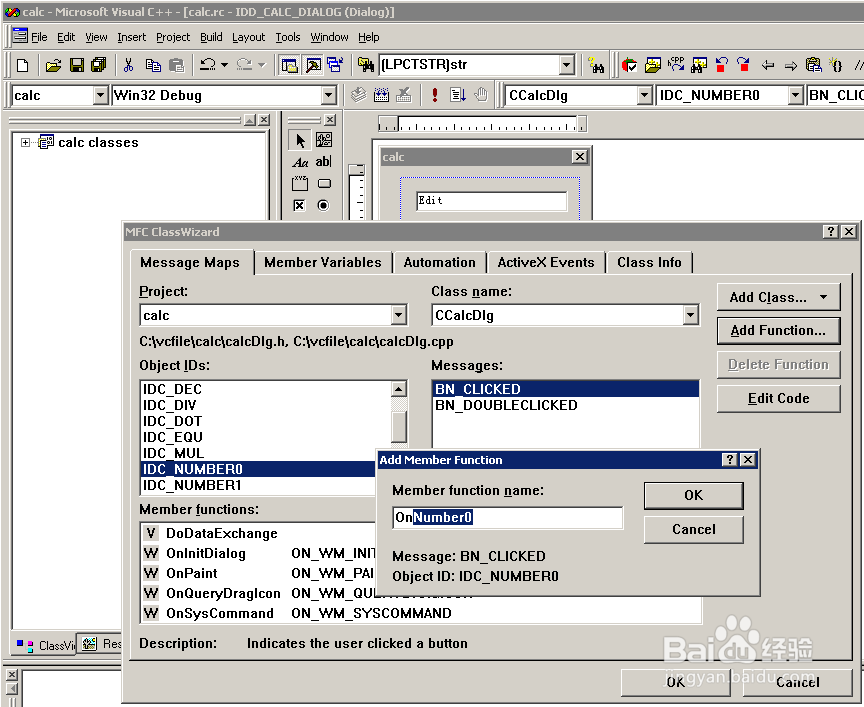Click Cancel in Add Member Function dialog

coord(694,530)
